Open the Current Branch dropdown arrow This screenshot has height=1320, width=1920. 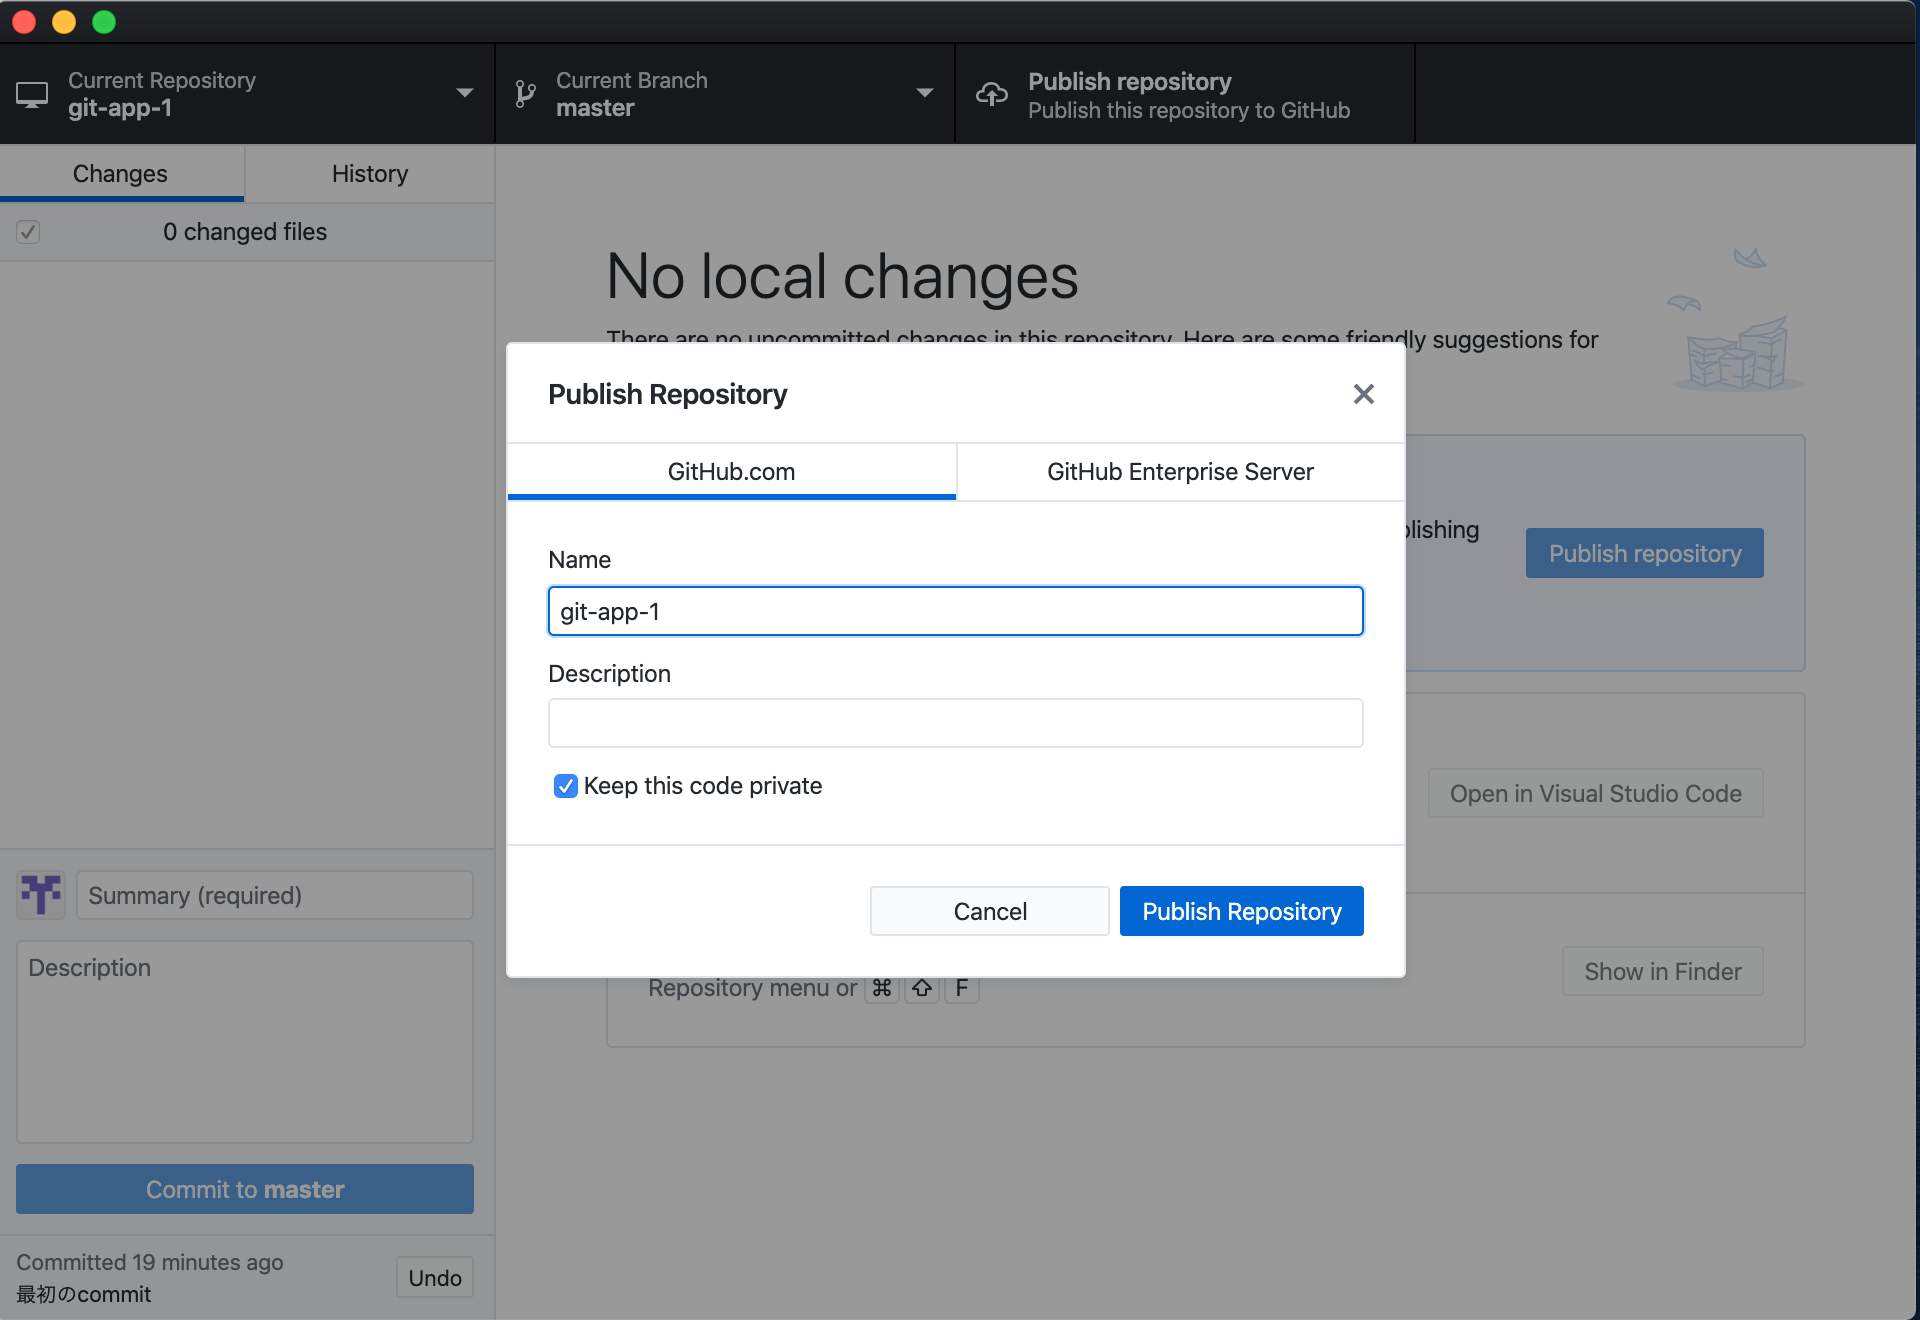pyautogui.click(x=924, y=93)
